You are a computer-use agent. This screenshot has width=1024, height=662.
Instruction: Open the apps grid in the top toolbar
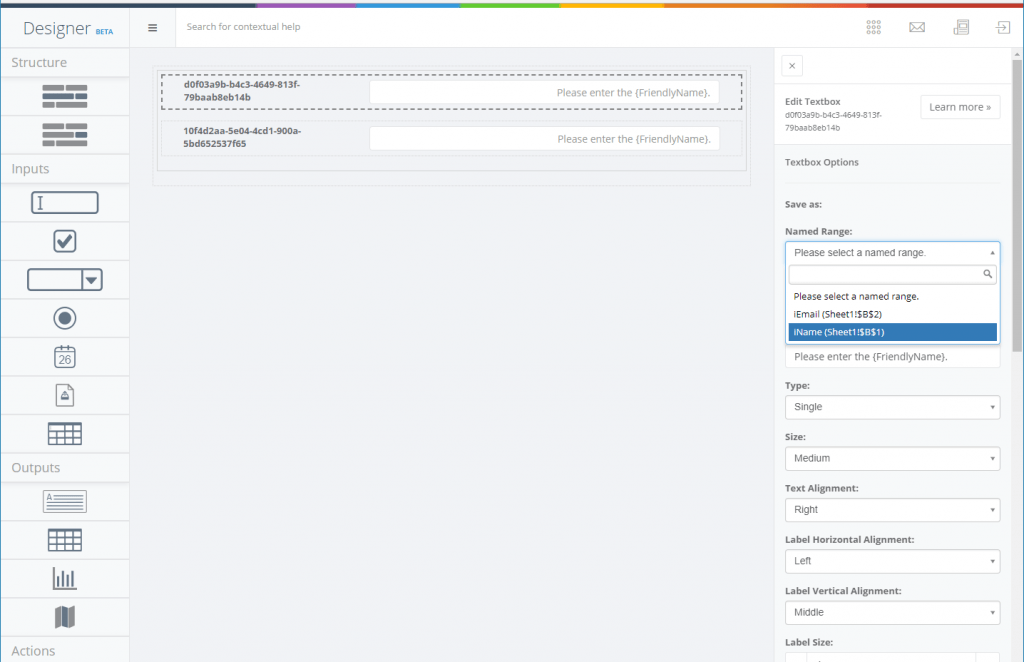[873, 27]
